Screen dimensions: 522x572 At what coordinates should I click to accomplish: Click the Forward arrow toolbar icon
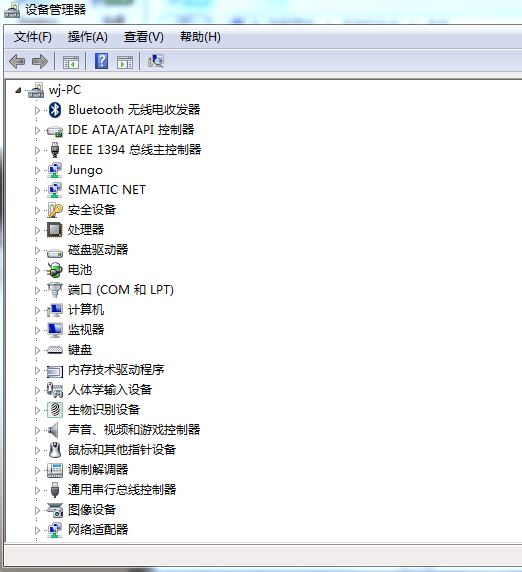pyautogui.click(x=40, y=61)
